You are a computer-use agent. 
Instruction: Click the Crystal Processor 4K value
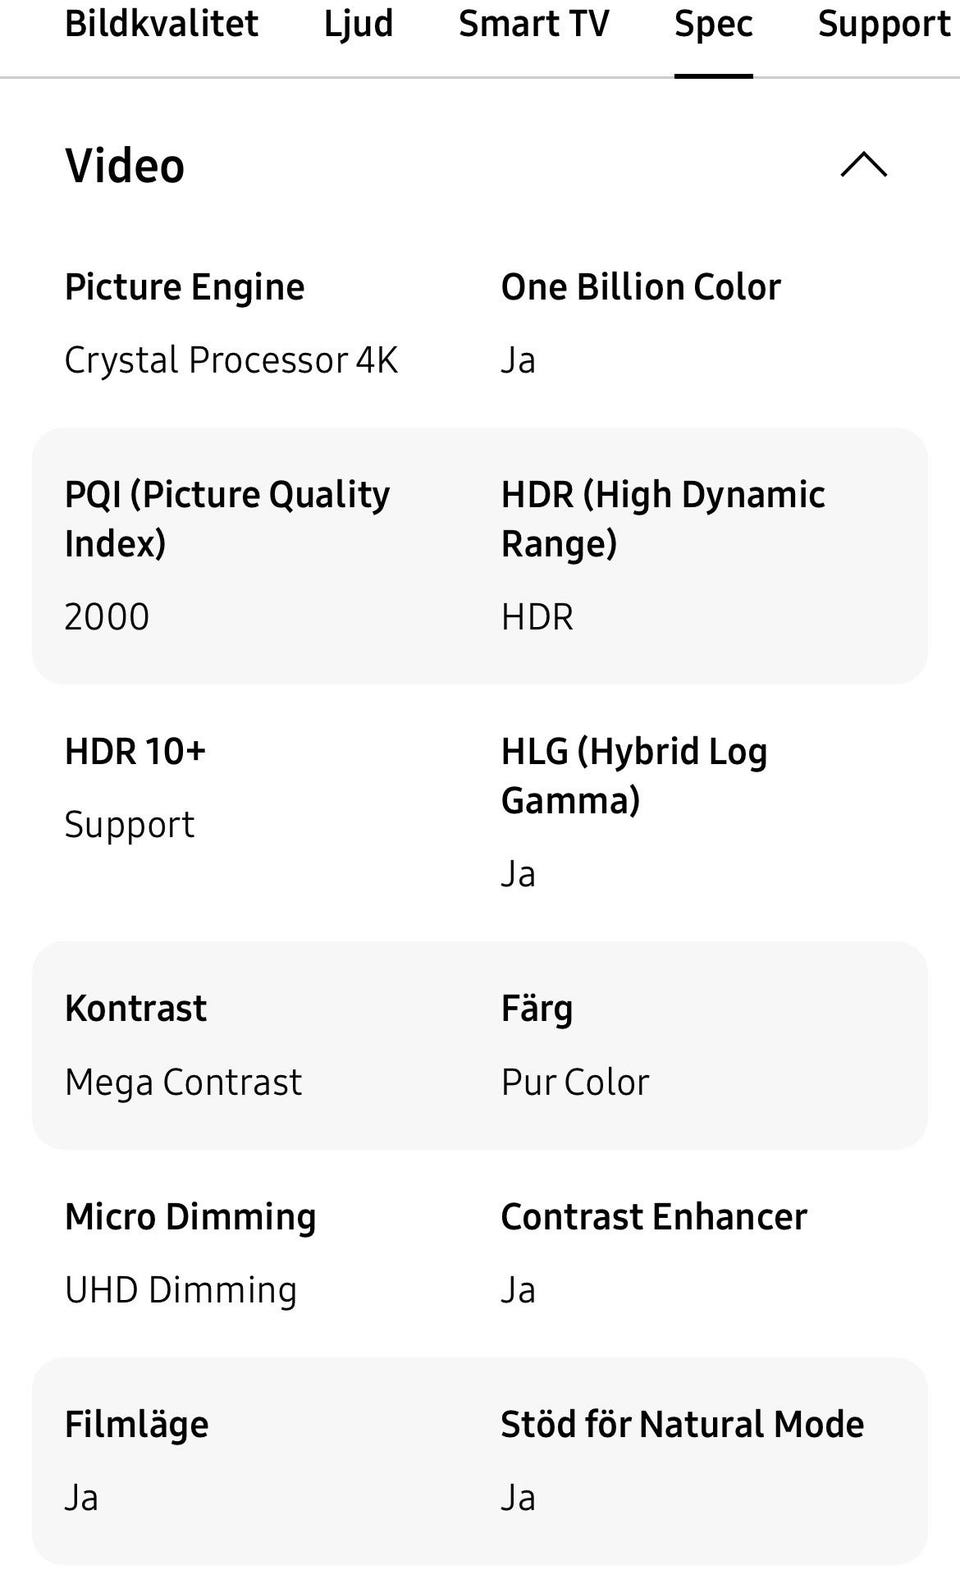click(x=231, y=360)
